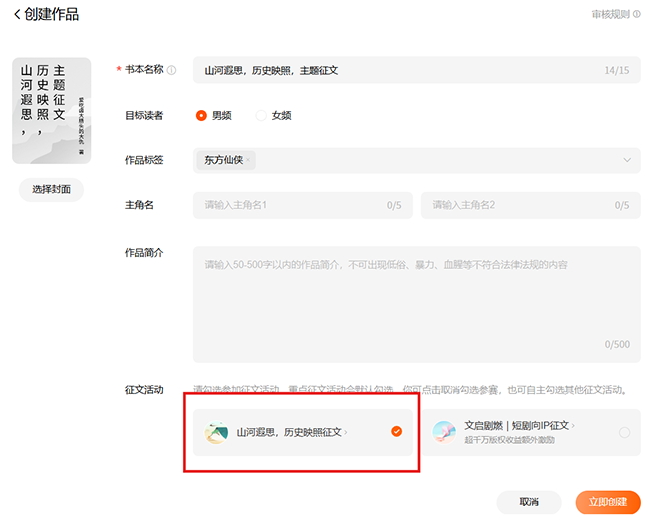Image resolution: width=650 pixels, height=516 pixels.
Task: Remove the 东方仙侠 tag via its x
Action: 249,160
